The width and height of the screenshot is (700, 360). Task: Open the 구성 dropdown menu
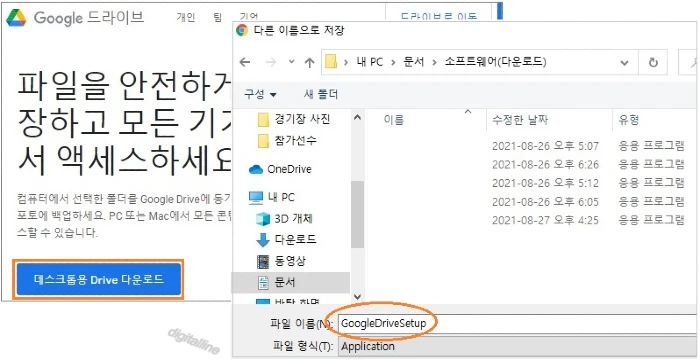(x=260, y=95)
